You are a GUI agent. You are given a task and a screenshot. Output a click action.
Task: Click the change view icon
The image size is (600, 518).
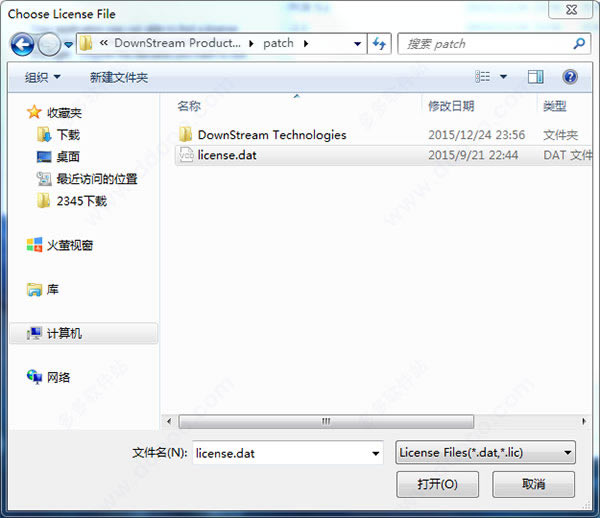(483, 77)
